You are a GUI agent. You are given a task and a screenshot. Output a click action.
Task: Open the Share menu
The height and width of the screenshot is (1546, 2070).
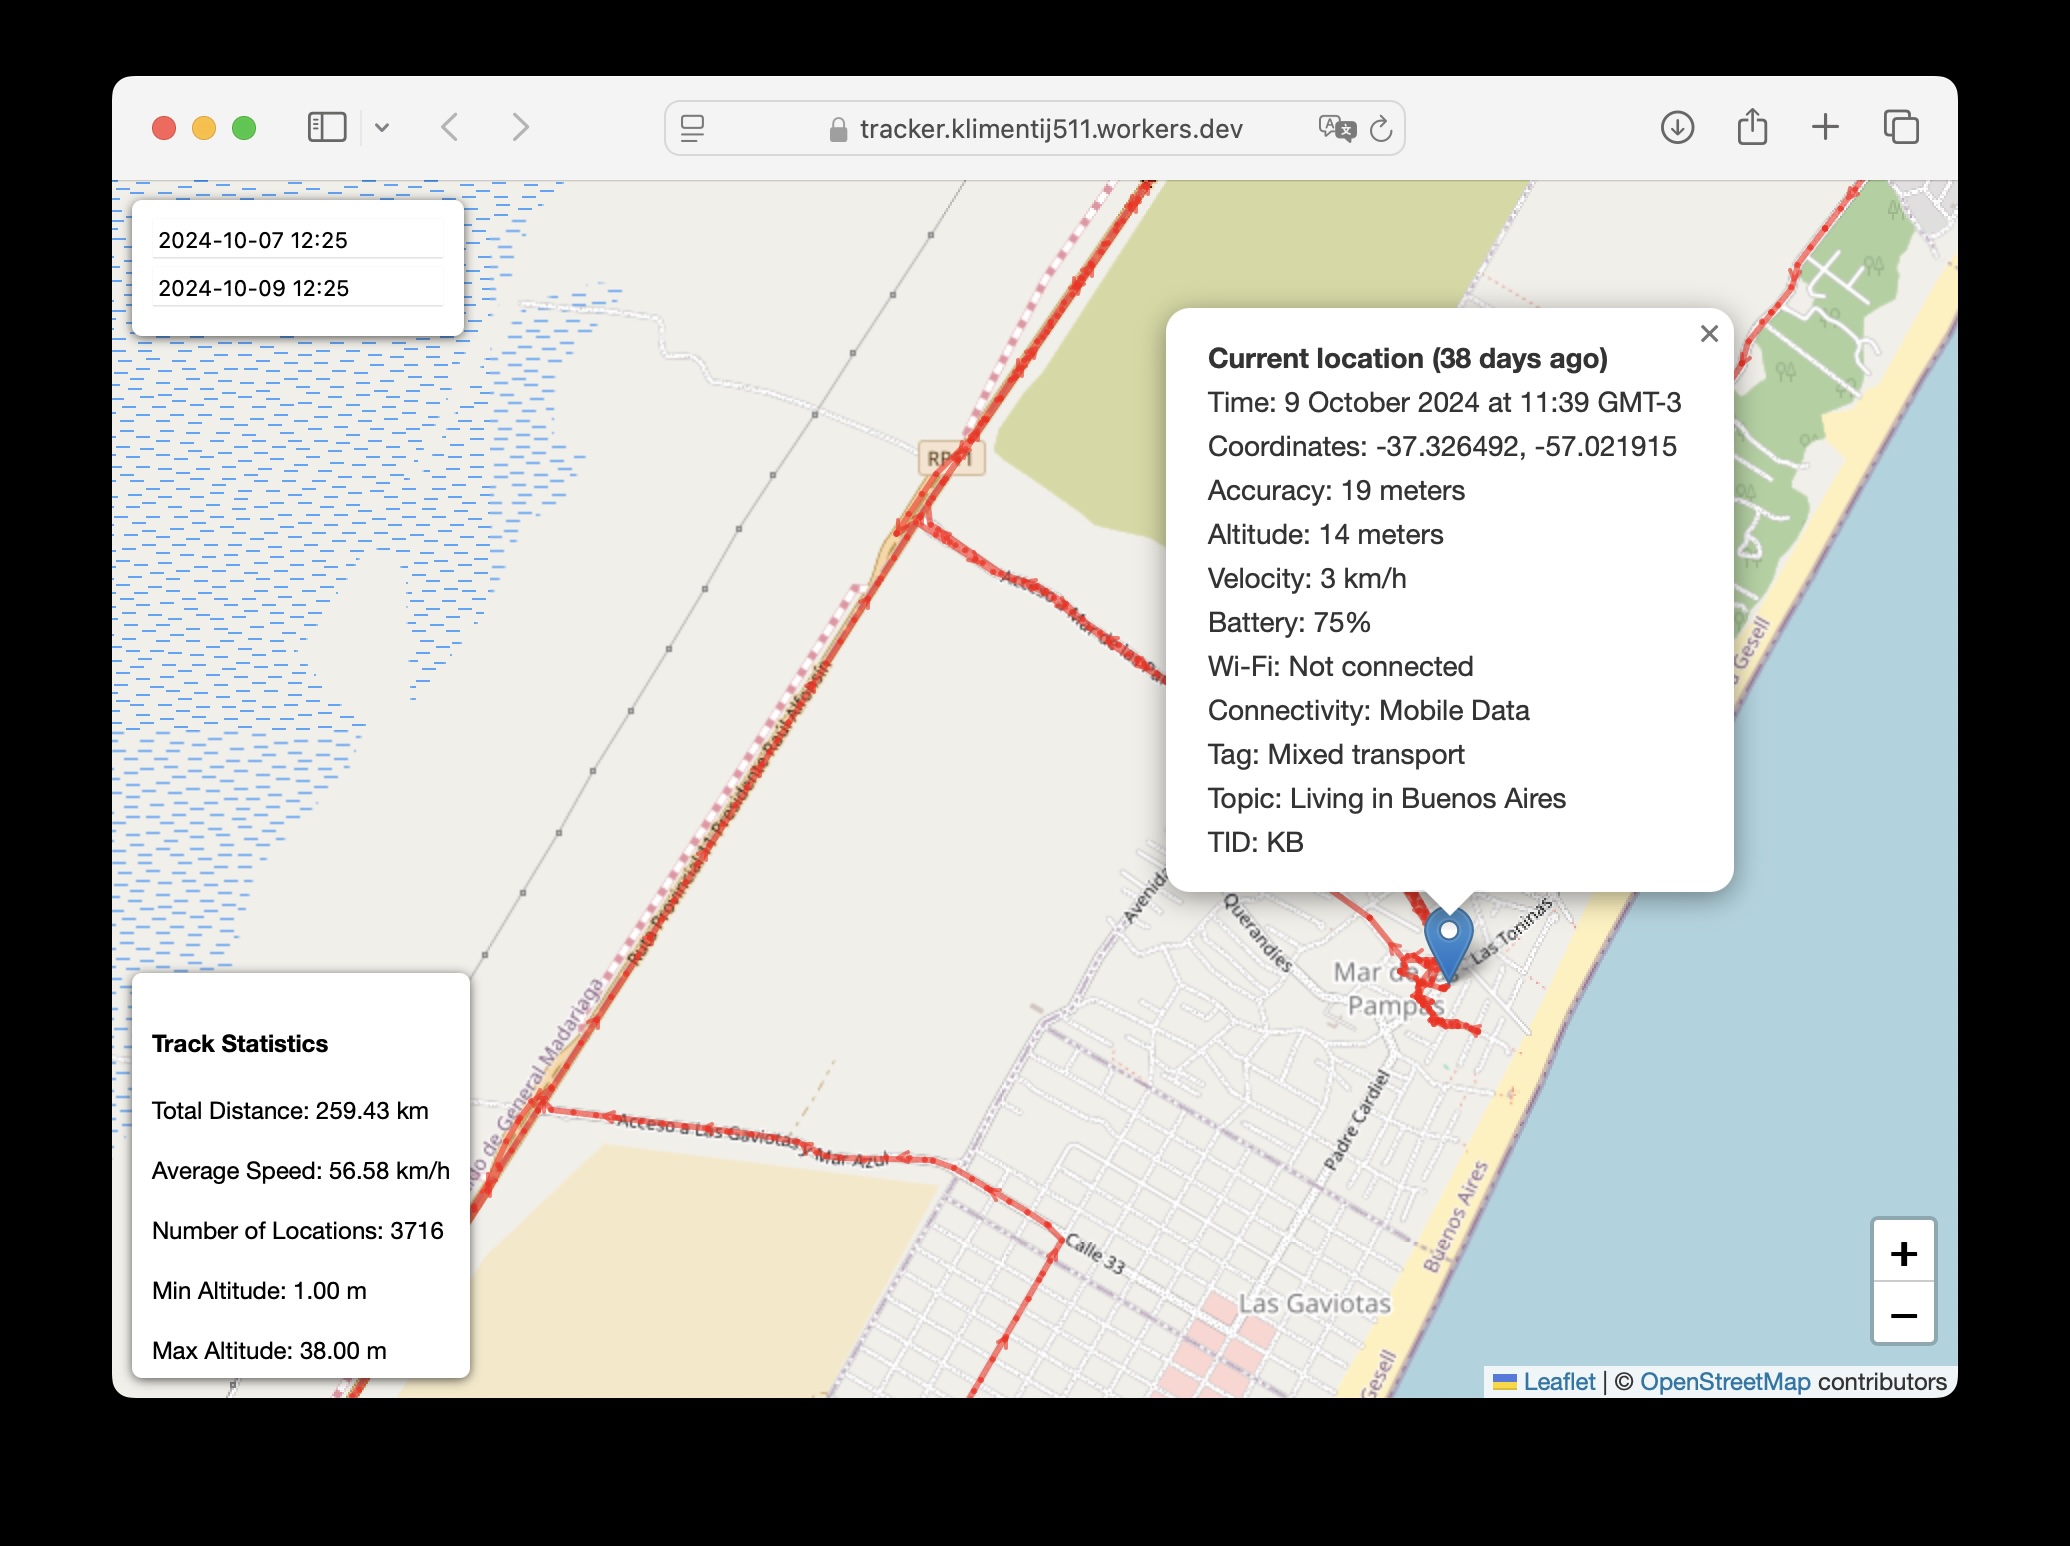click(x=1752, y=127)
